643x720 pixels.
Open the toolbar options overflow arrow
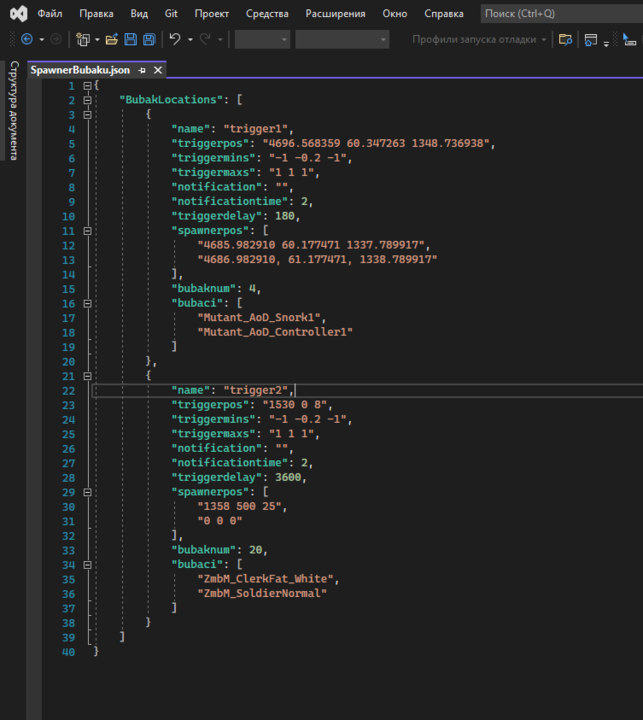[x=606, y=44]
